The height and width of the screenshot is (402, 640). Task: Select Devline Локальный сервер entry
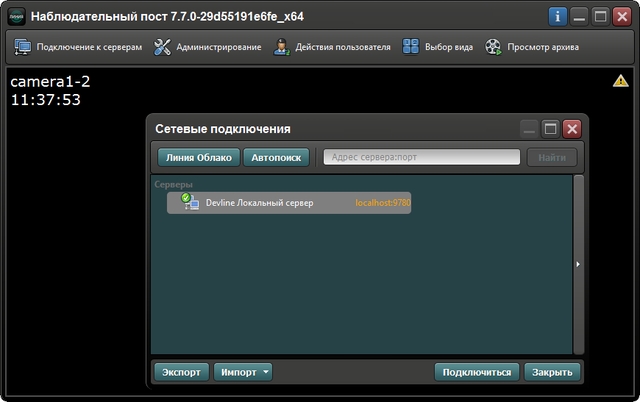pos(259,203)
